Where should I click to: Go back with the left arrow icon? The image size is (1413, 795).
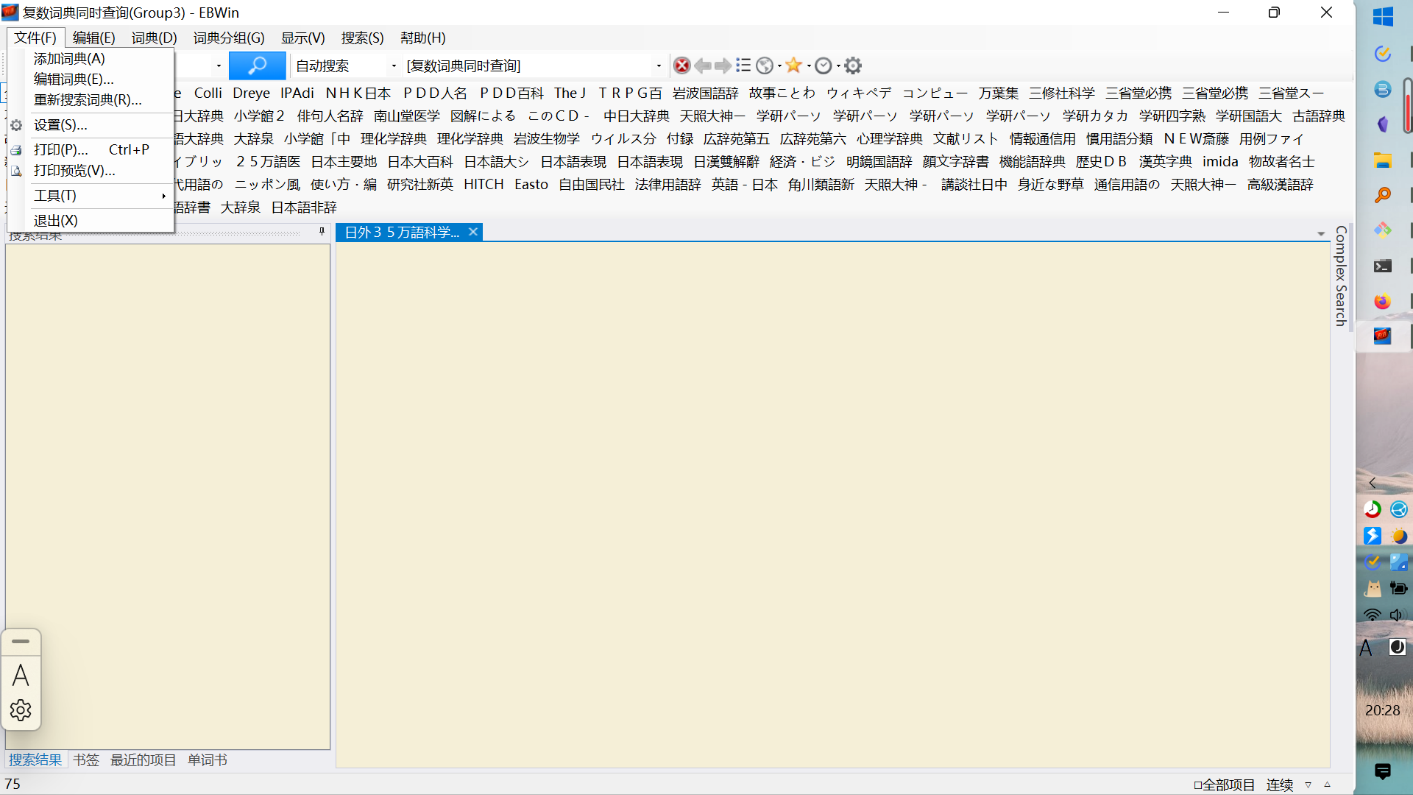pyautogui.click(x=703, y=66)
